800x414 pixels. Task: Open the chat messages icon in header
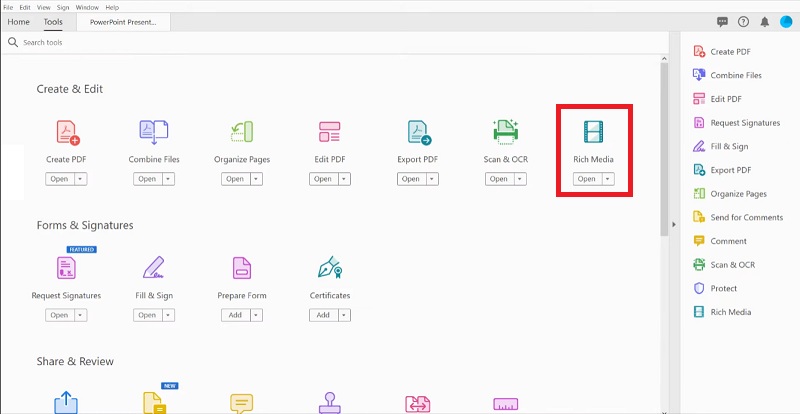[x=722, y=22]
